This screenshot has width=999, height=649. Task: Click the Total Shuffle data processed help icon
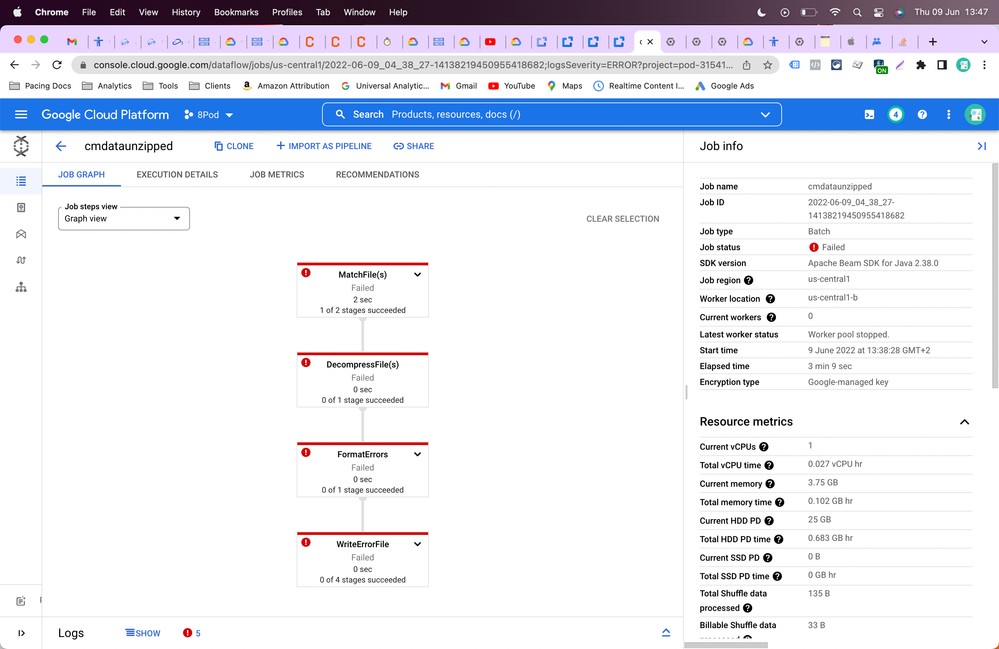747,608
